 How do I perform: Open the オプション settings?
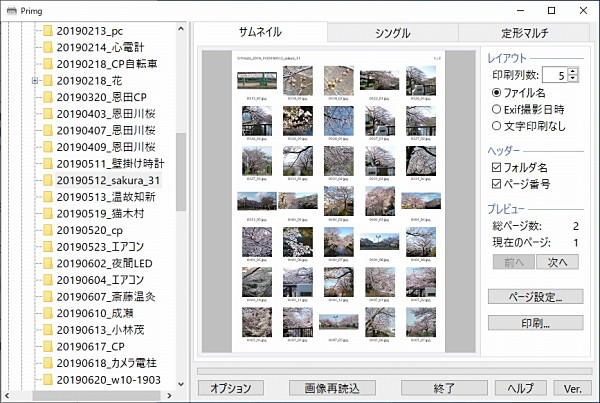click(x=231, y=388)
